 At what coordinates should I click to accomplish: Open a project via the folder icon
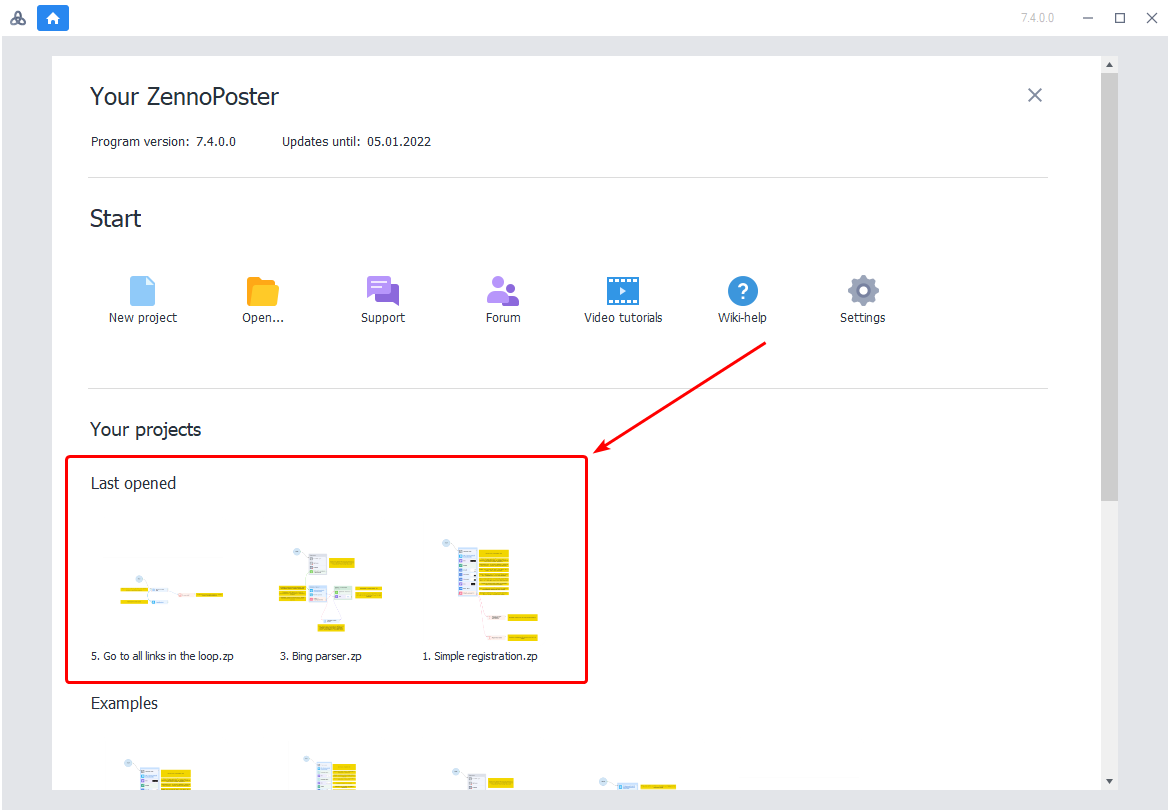(x=263, y=291)
